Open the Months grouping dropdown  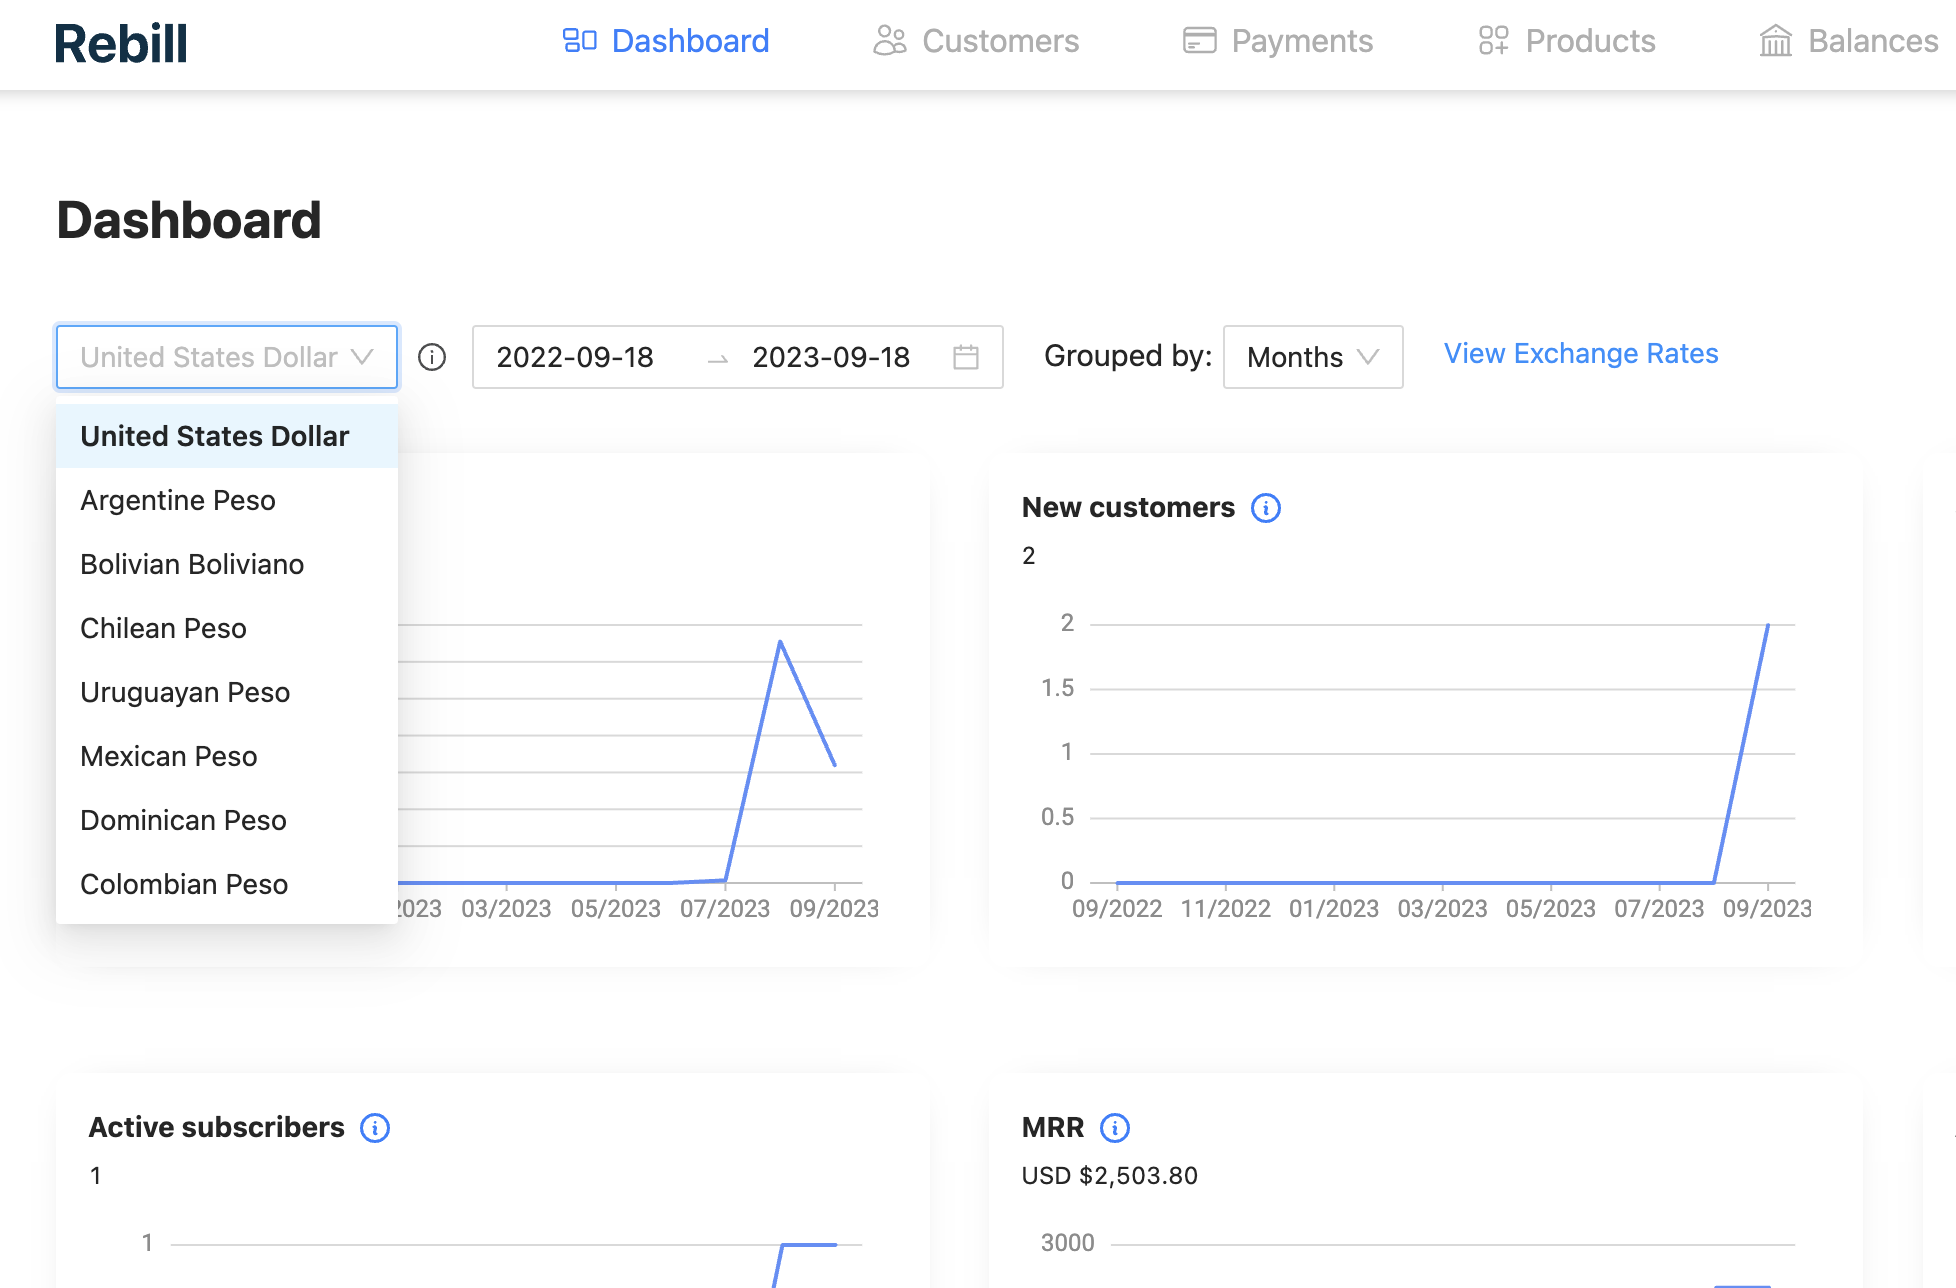[1312, 357]
